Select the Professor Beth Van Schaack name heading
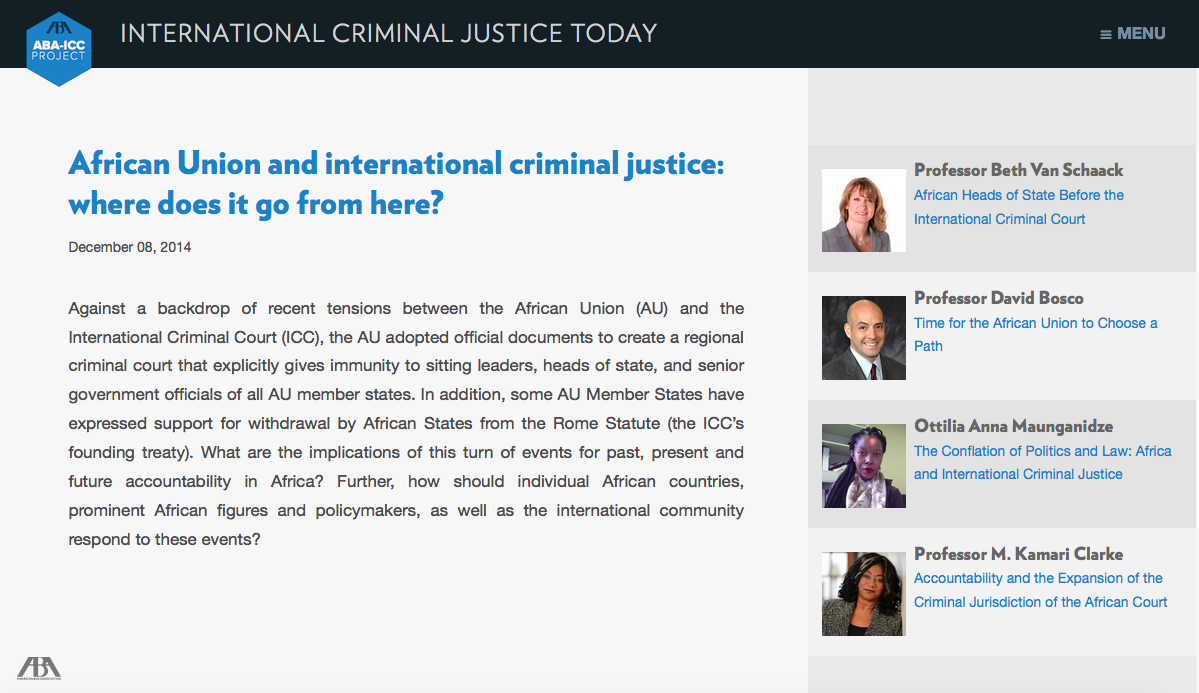The height and width of the screenshot is (693, 1199). [1018, 170]
